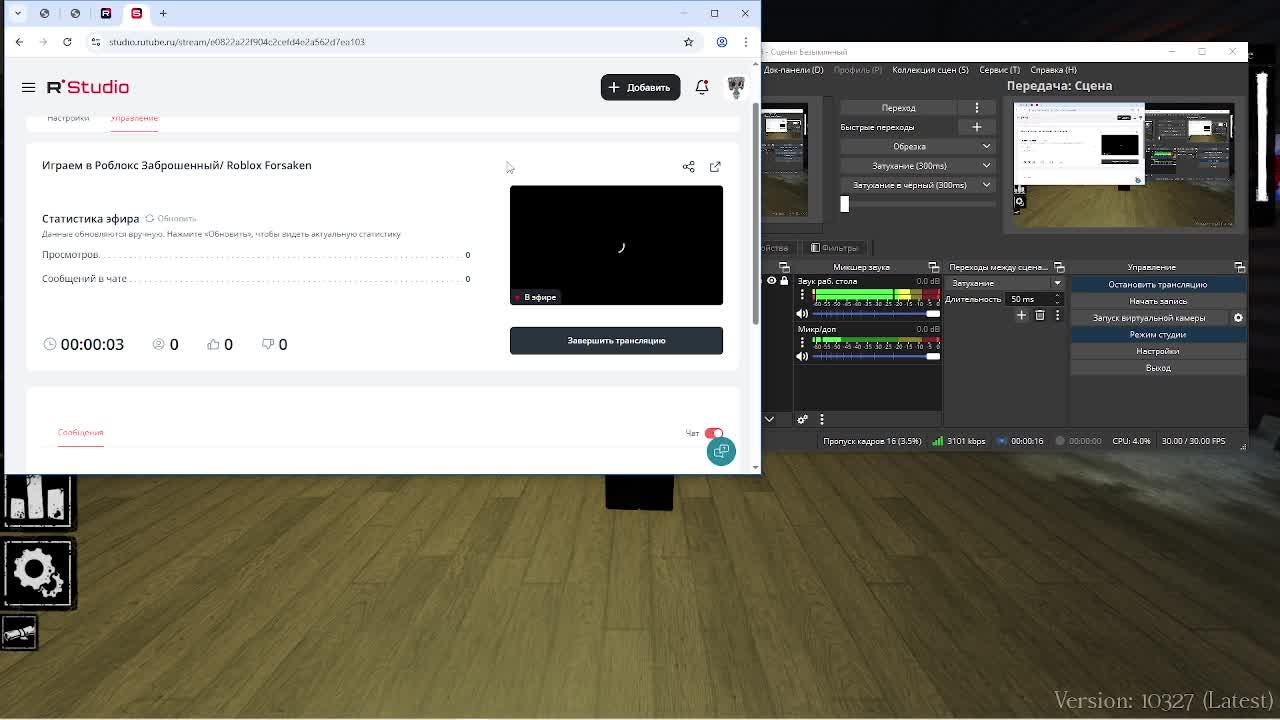This screenshot has width=1280, height=720.
Task: Click the support chat bubble icon
Action: 721,451
